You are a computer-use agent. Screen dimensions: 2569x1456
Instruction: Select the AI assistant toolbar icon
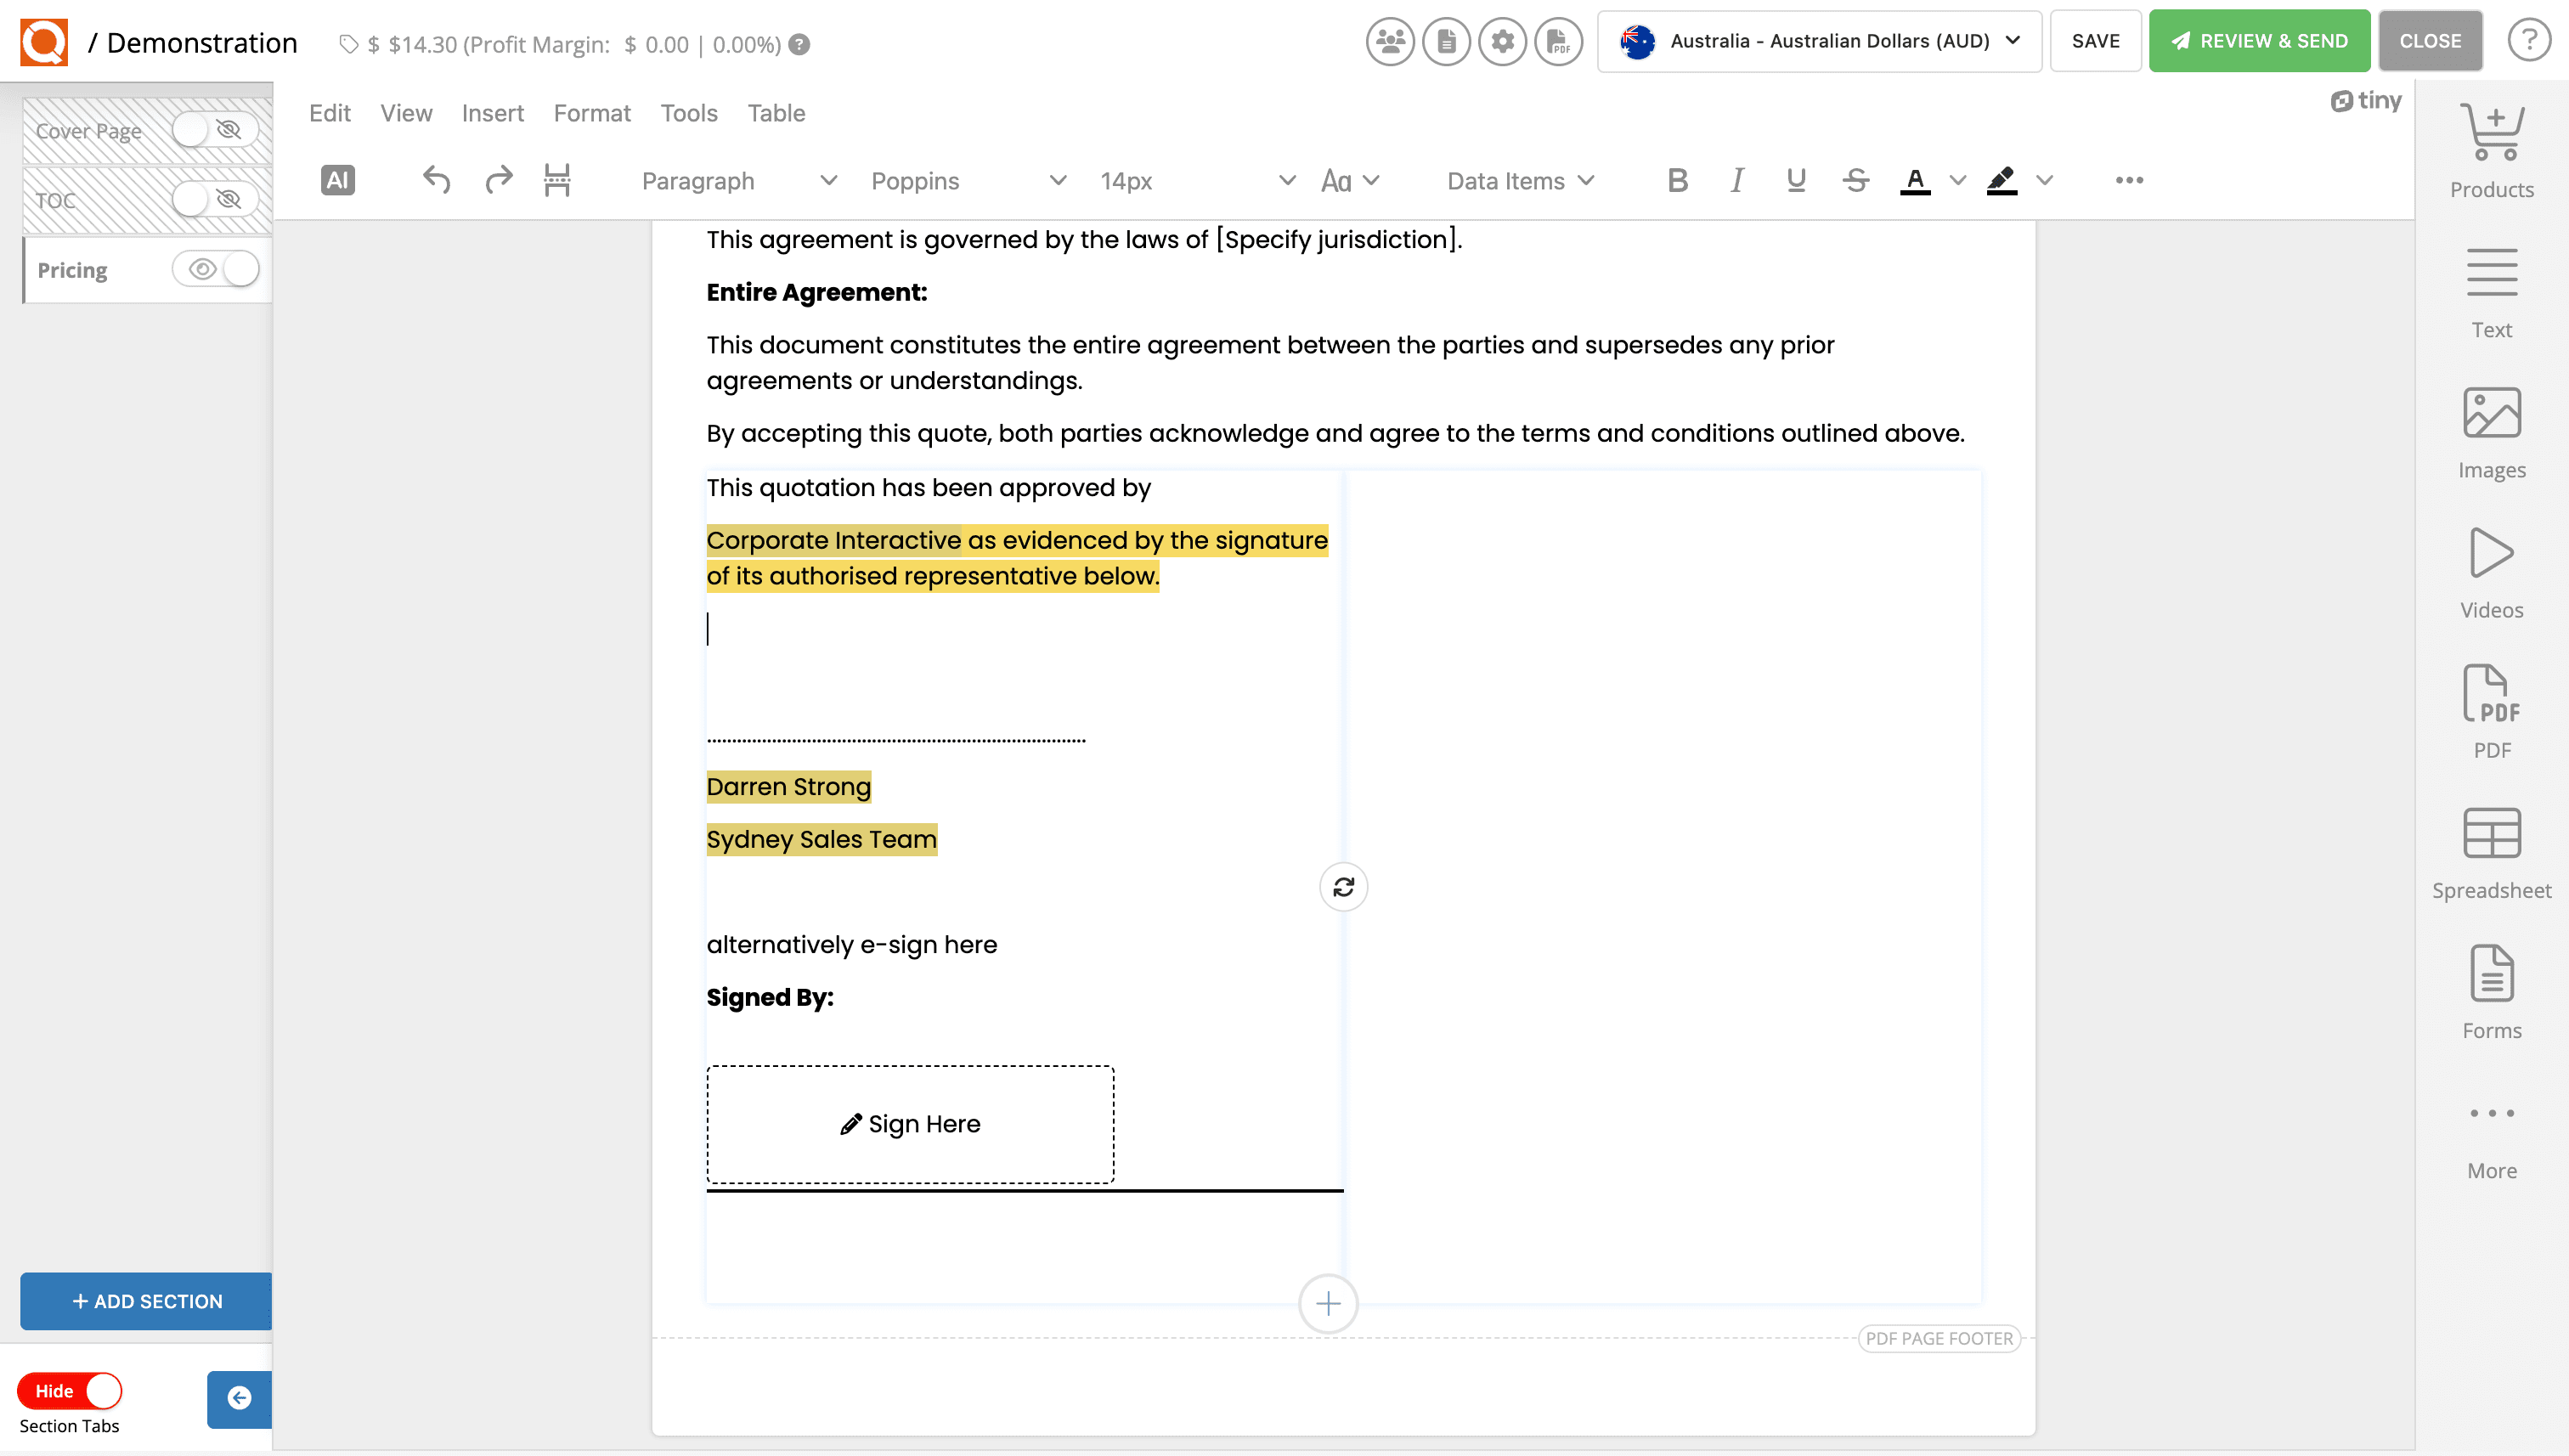pyautogui.click(x=337, y=180)
